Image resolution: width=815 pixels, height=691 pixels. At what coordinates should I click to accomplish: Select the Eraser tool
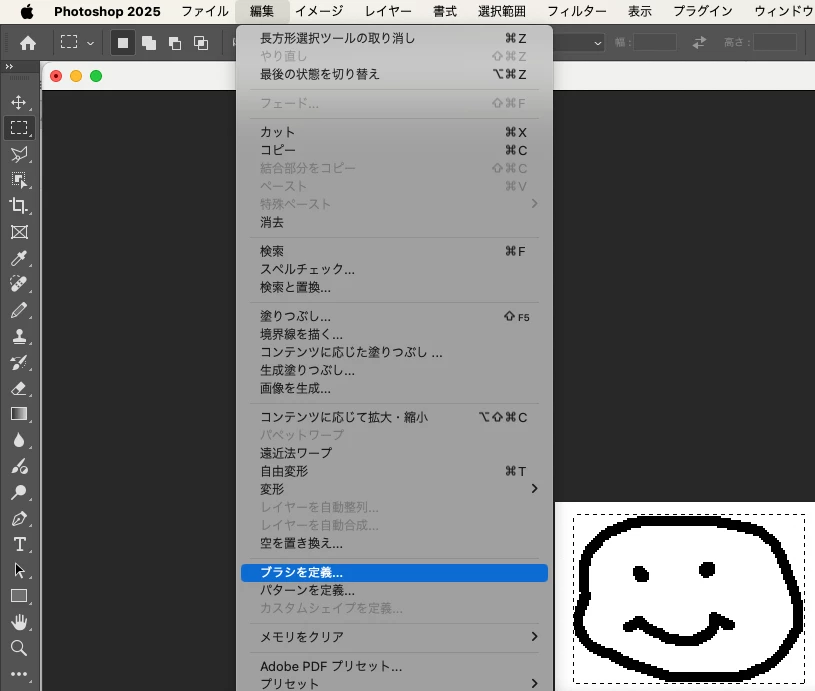coord(19,388)
